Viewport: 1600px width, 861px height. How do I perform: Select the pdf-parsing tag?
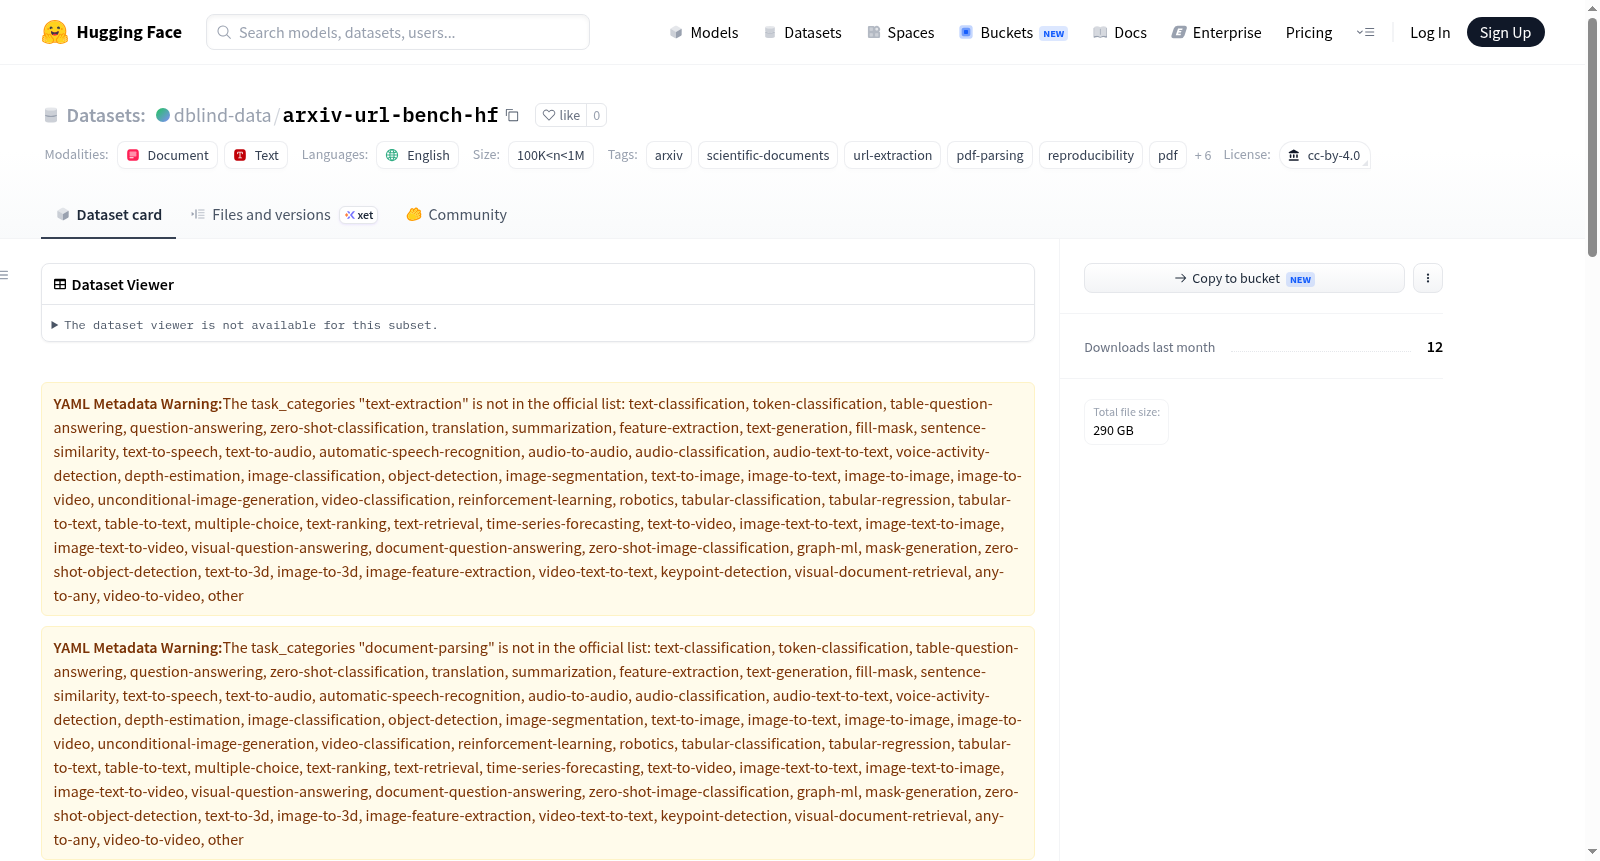click(x=990, y=155)
